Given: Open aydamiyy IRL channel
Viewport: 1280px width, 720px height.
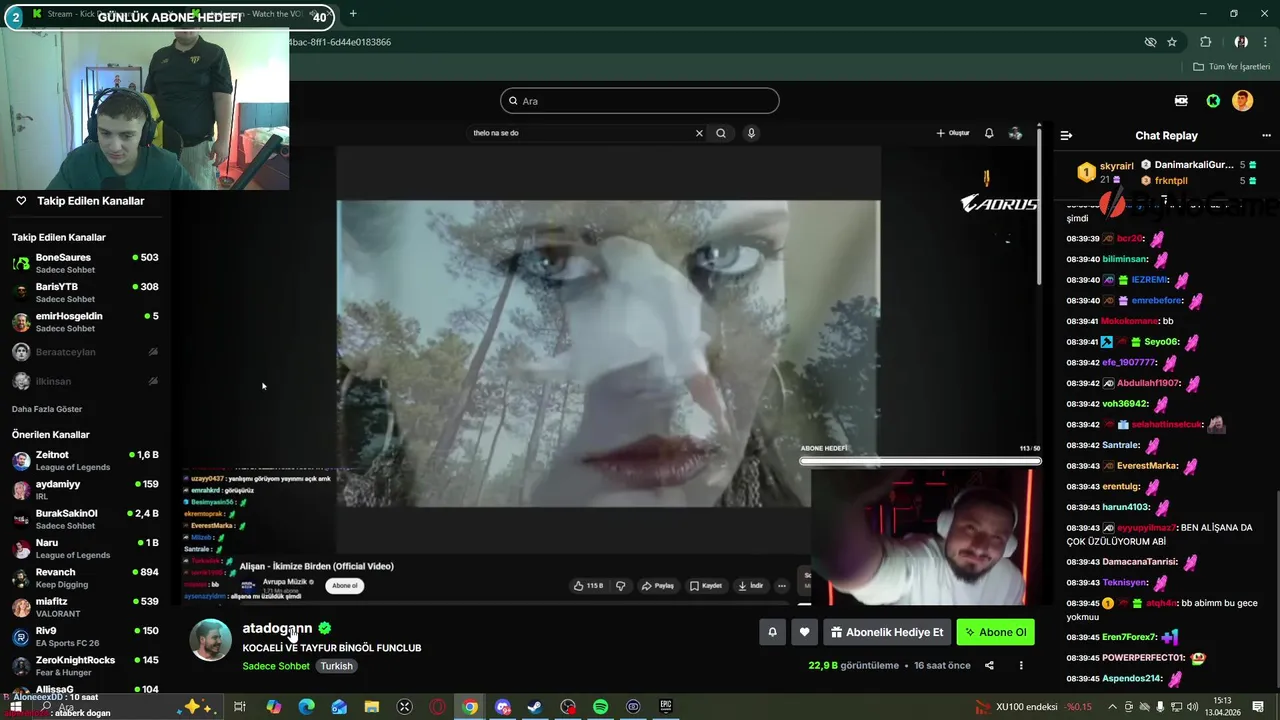Looking at the screenshot, I should click(x=85, y=490).
